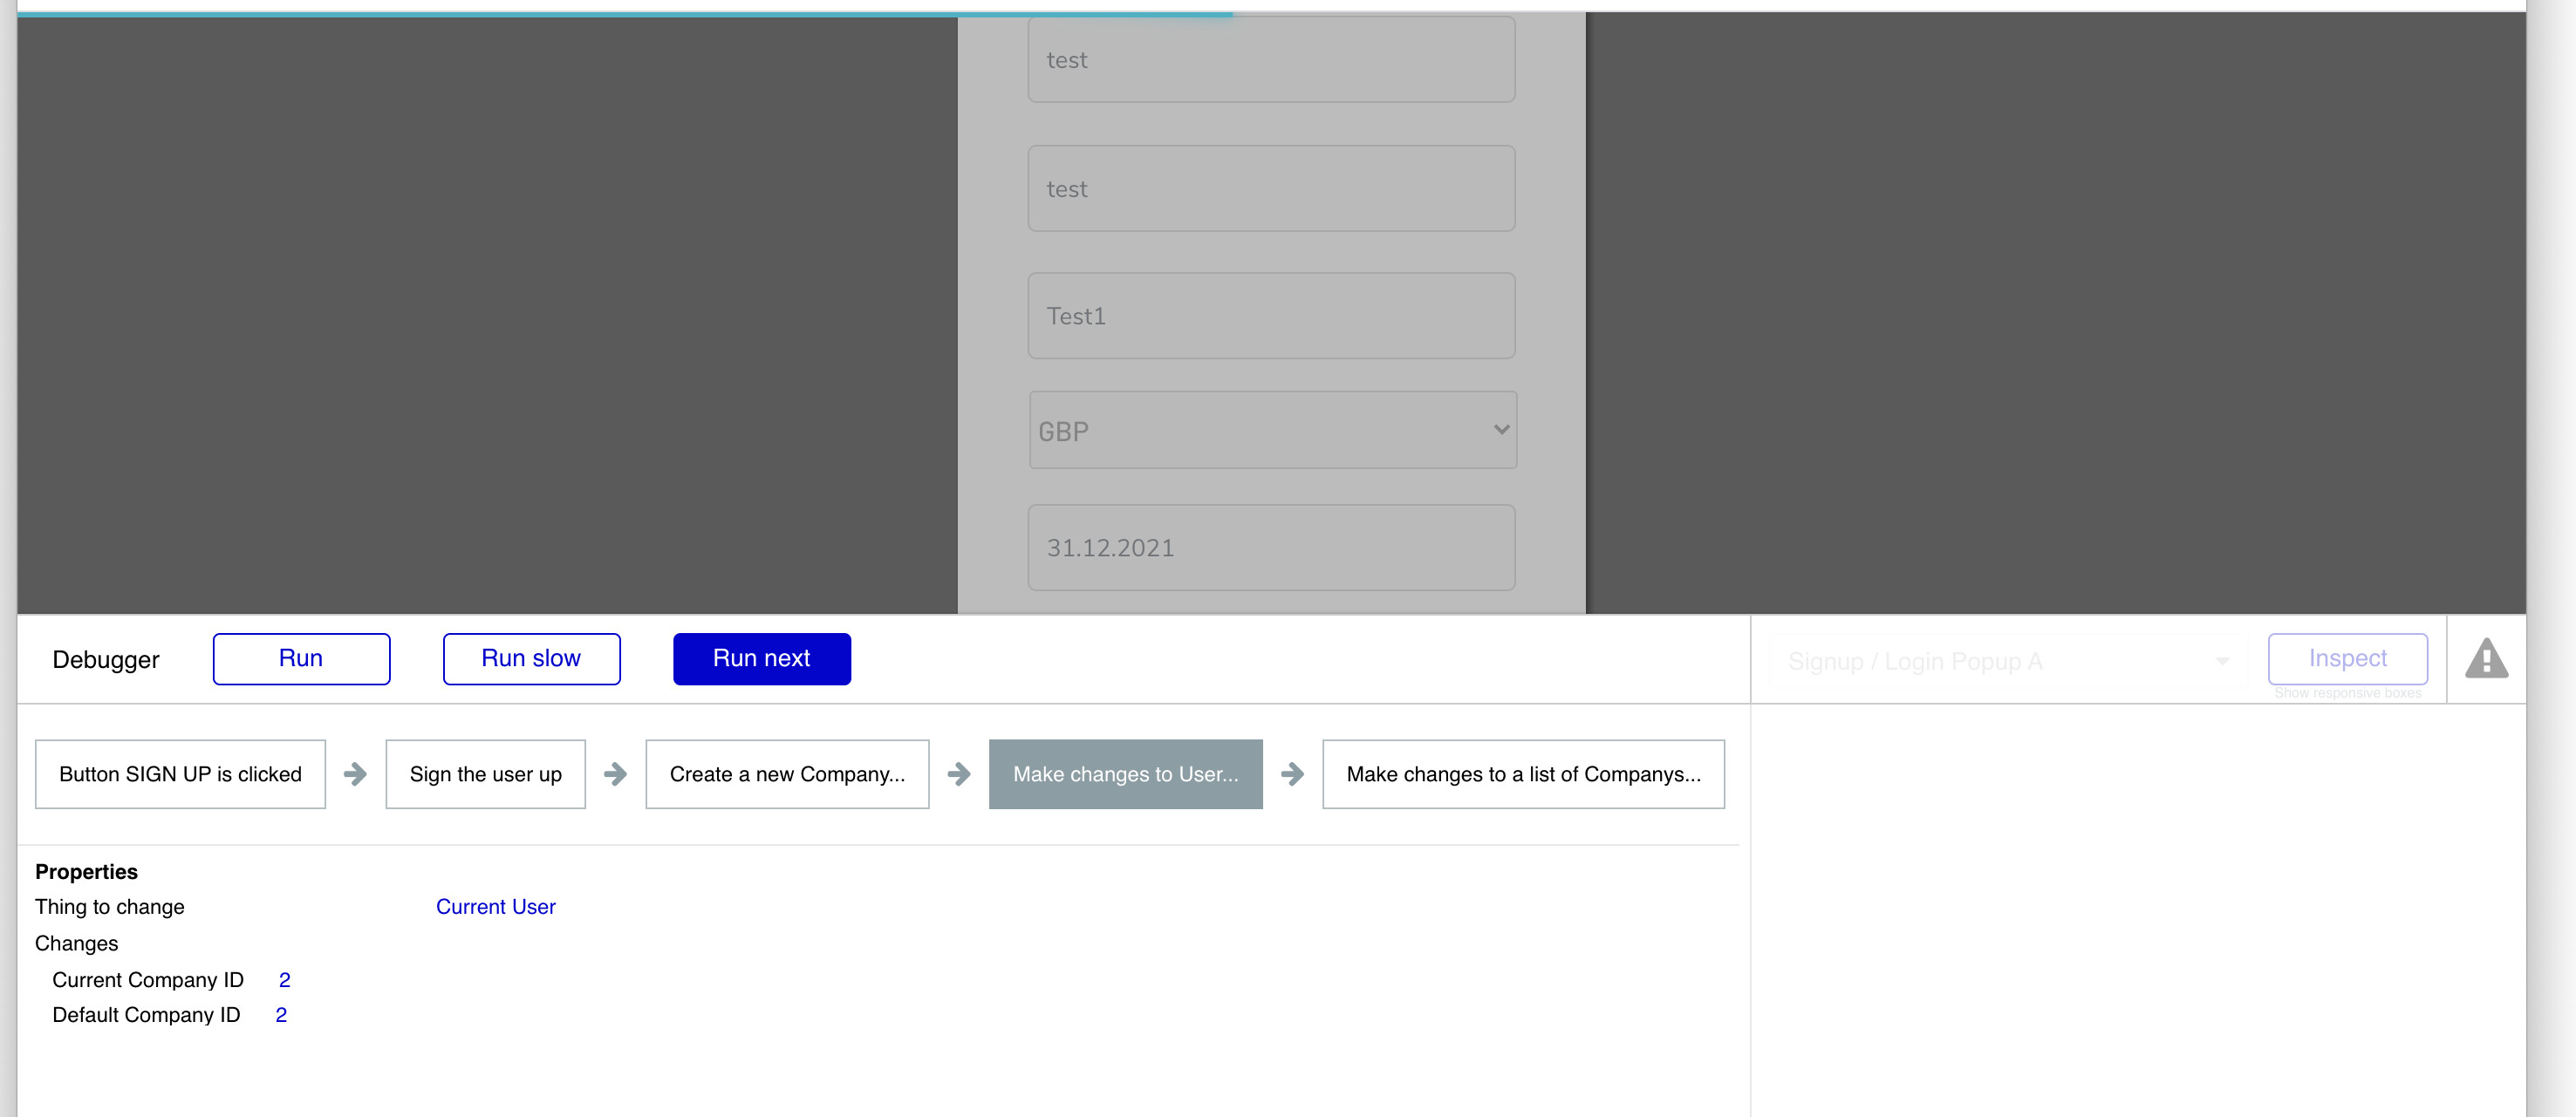Select the Create a new Company step
This screenshot has width=2576, height=1117.
pyautogui.click(x=787, y=774)
